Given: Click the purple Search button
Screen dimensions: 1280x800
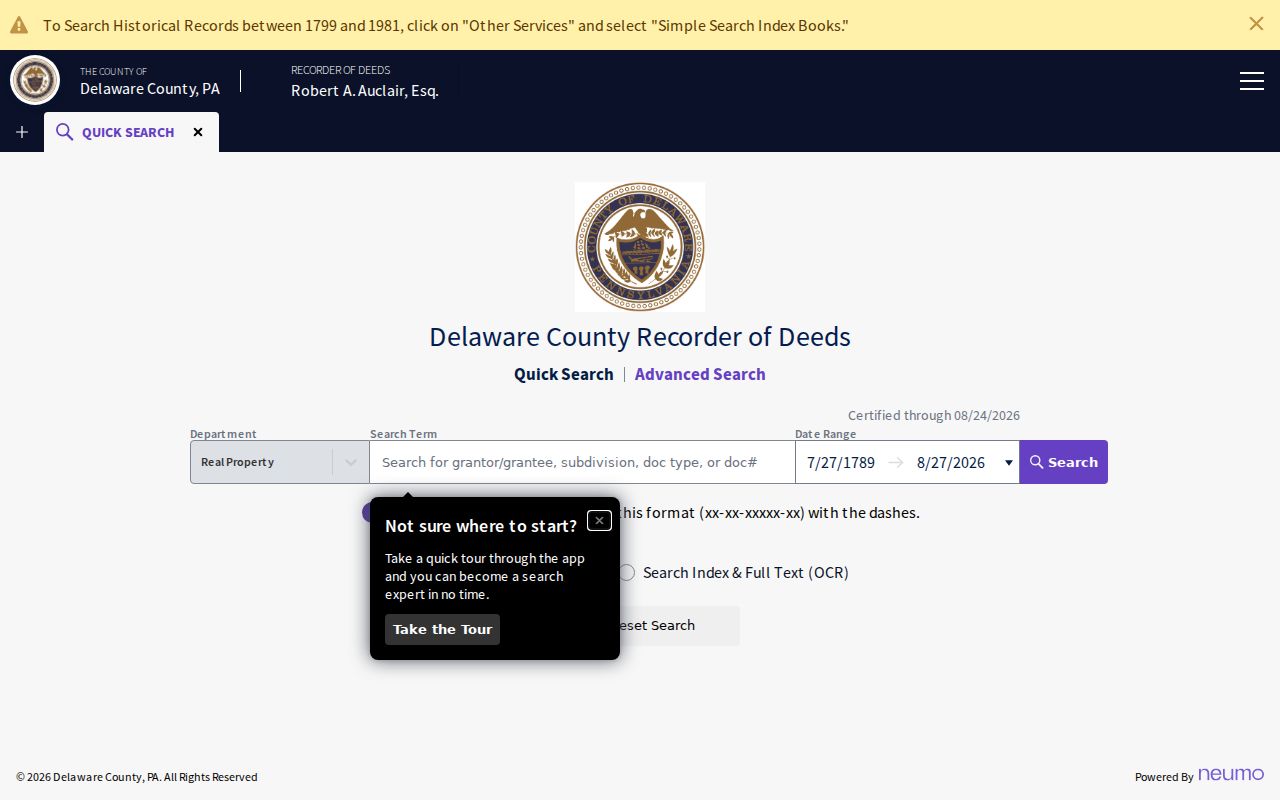Looking at the screenshot, I should tap(1064, 462).
